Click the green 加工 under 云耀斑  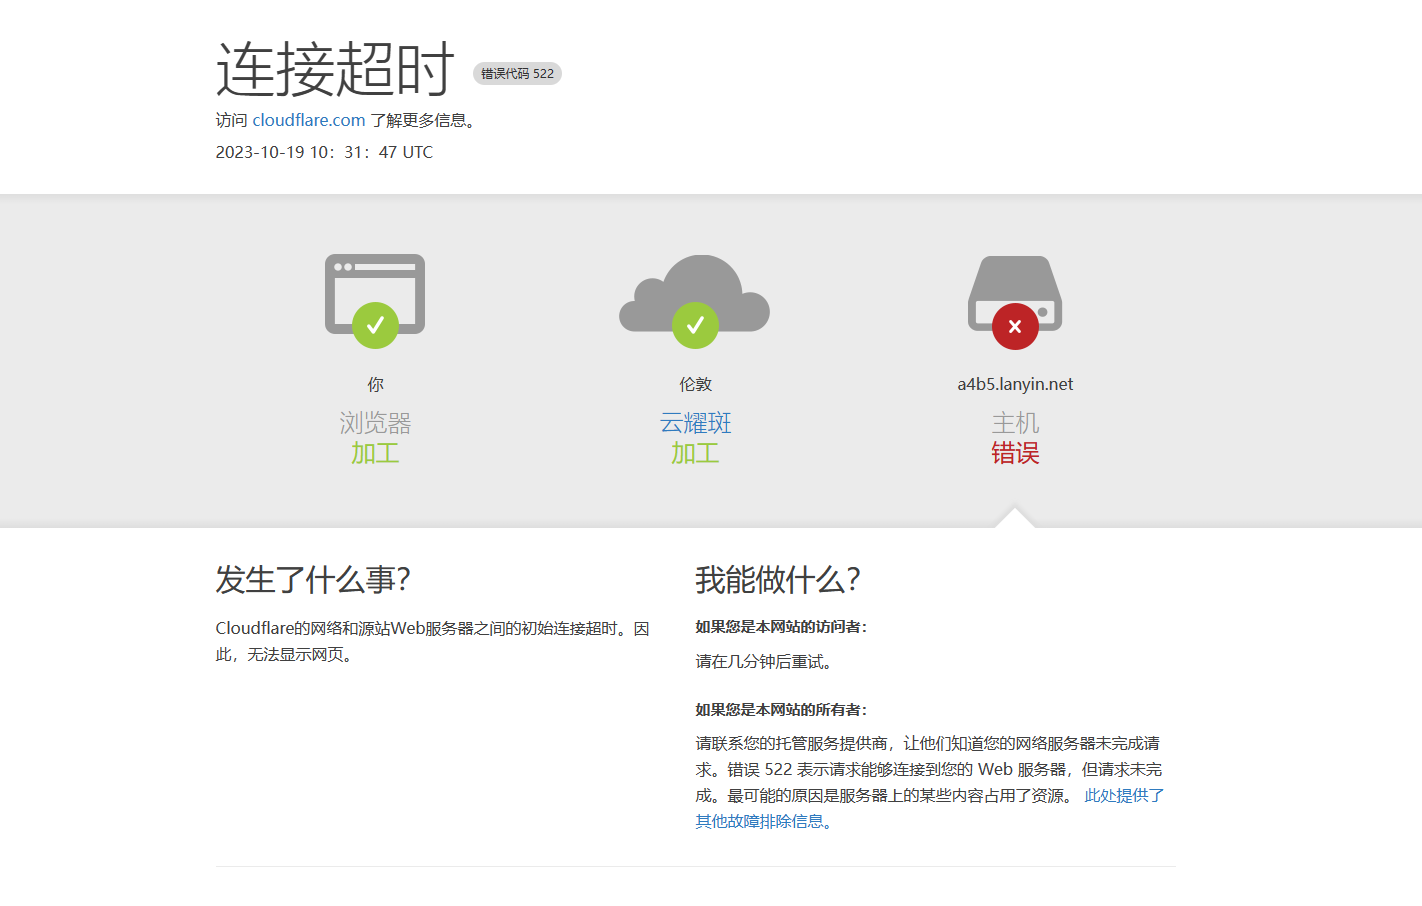pyautogui.click(x=695, y=453)
